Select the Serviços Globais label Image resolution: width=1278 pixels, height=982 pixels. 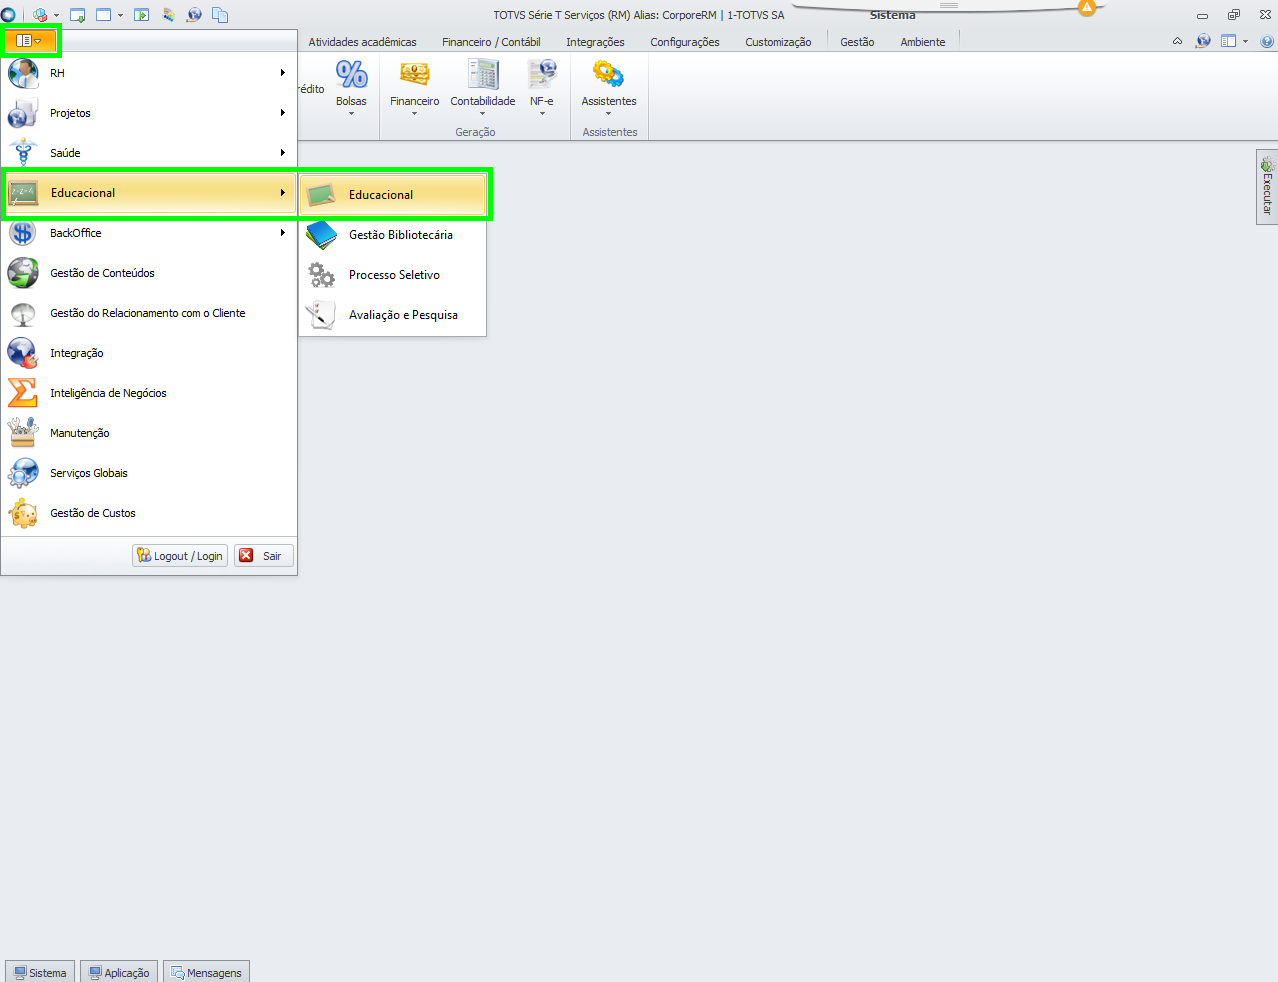click(x=89, y=473)
